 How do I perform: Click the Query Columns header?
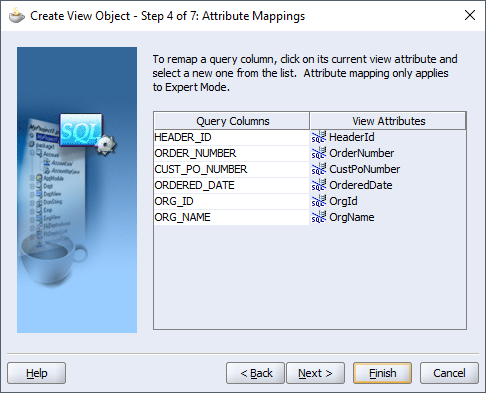click(232, 121)
